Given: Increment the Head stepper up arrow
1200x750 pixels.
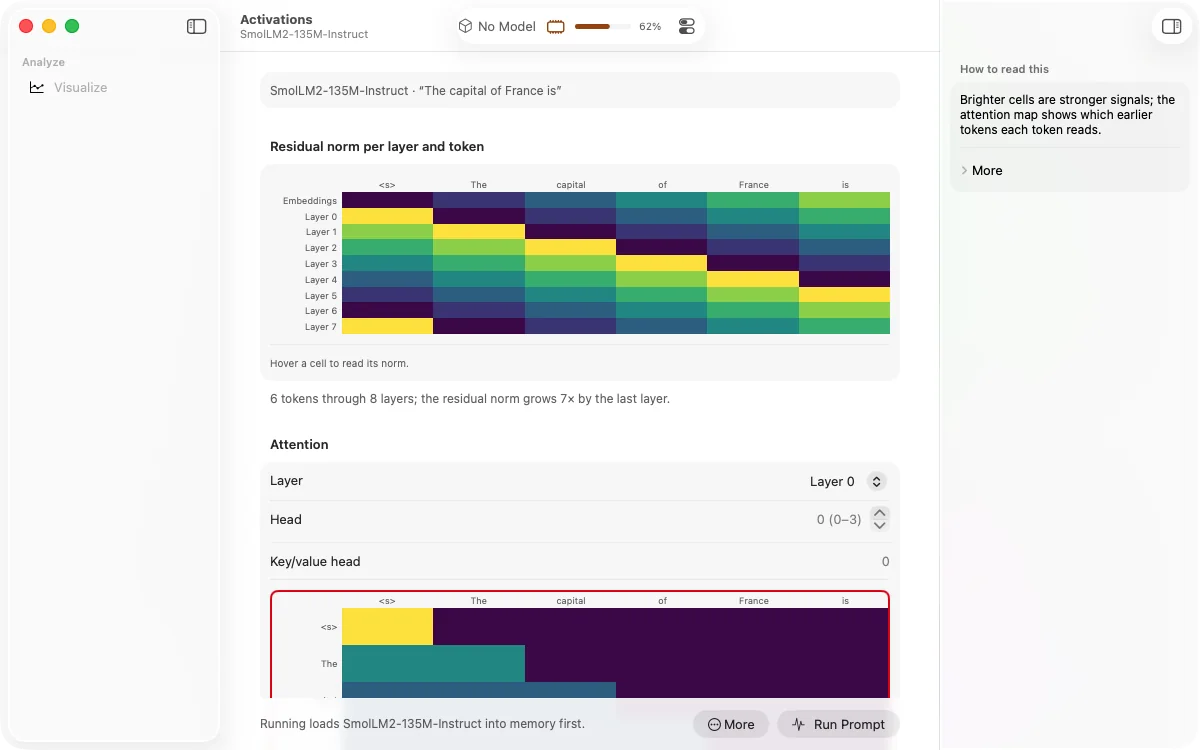Looking at the screenshot, I should pos(880,513).
